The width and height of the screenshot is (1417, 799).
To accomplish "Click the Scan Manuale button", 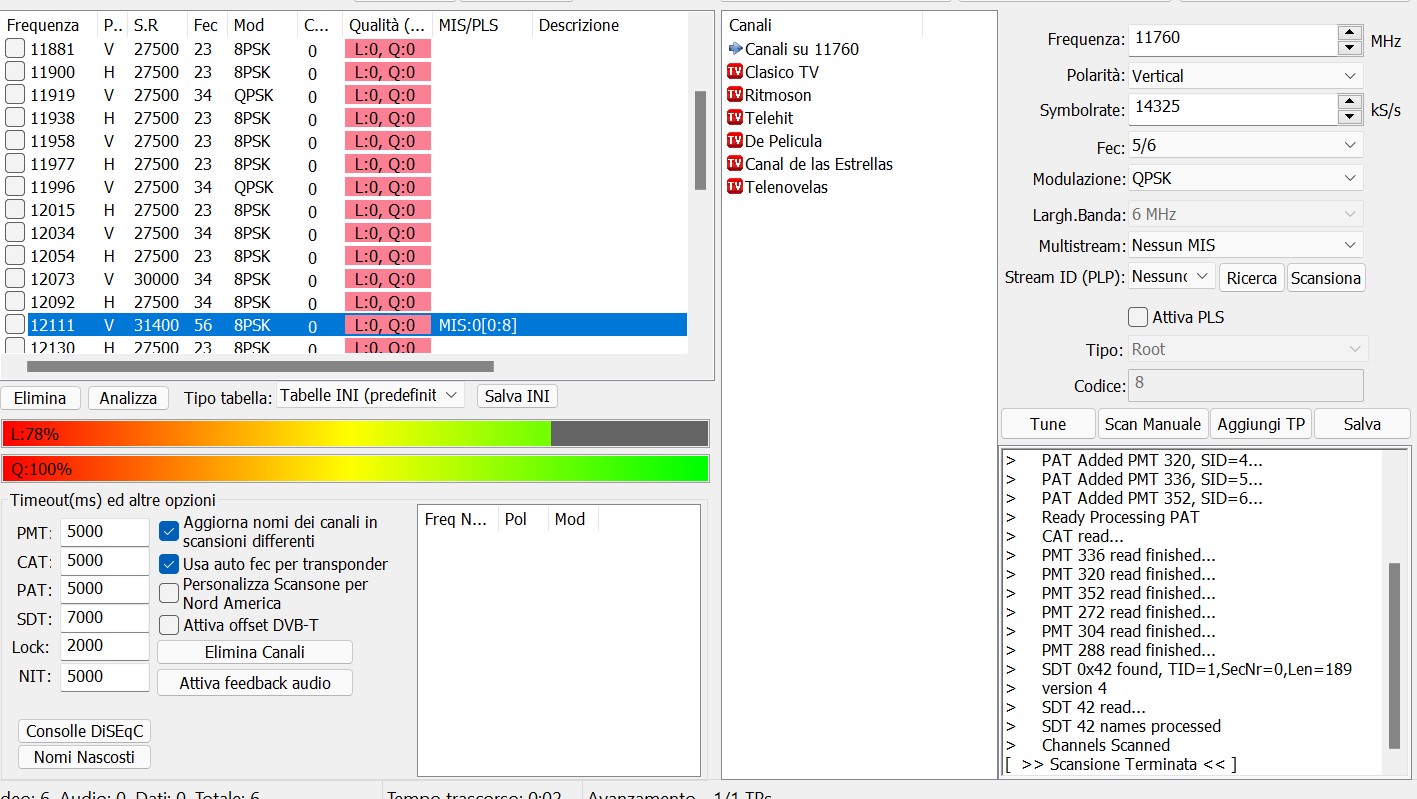I will pyautogui.click(x=1153, y=424).
